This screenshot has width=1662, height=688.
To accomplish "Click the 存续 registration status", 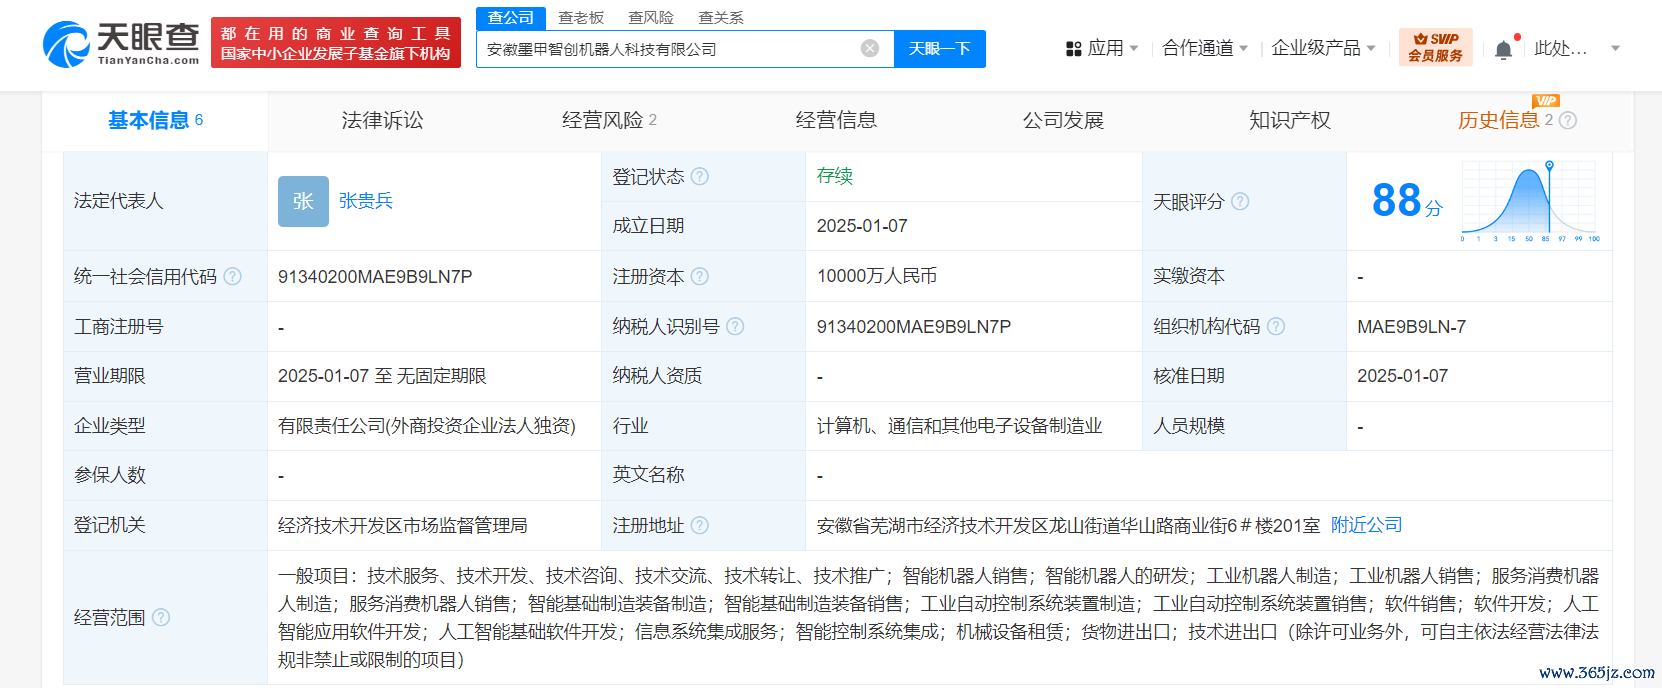I will [835, 176].
